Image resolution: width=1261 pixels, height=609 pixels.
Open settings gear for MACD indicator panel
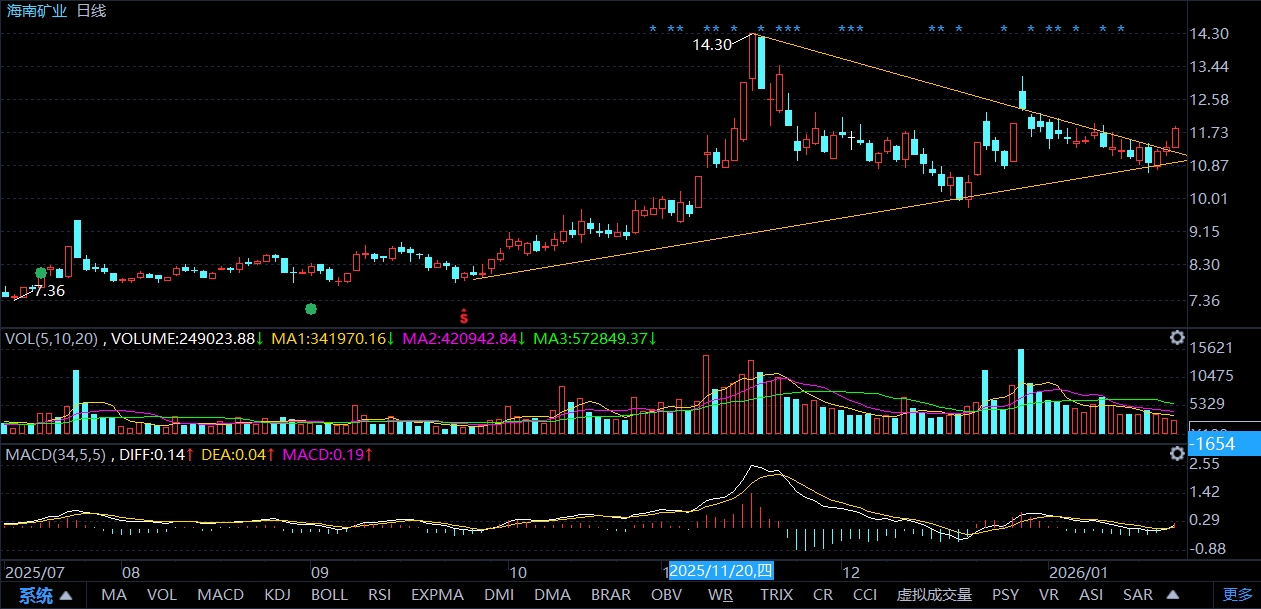point(1178,454)
